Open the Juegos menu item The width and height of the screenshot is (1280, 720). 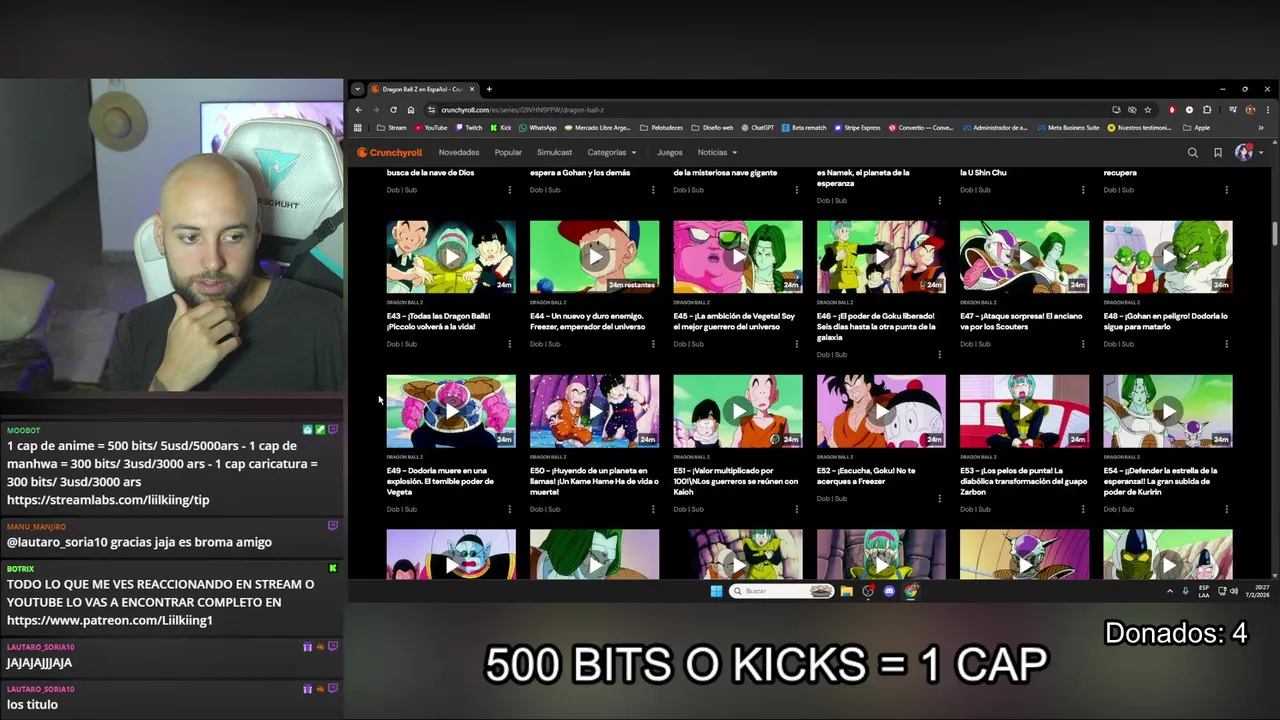[670, 153]
